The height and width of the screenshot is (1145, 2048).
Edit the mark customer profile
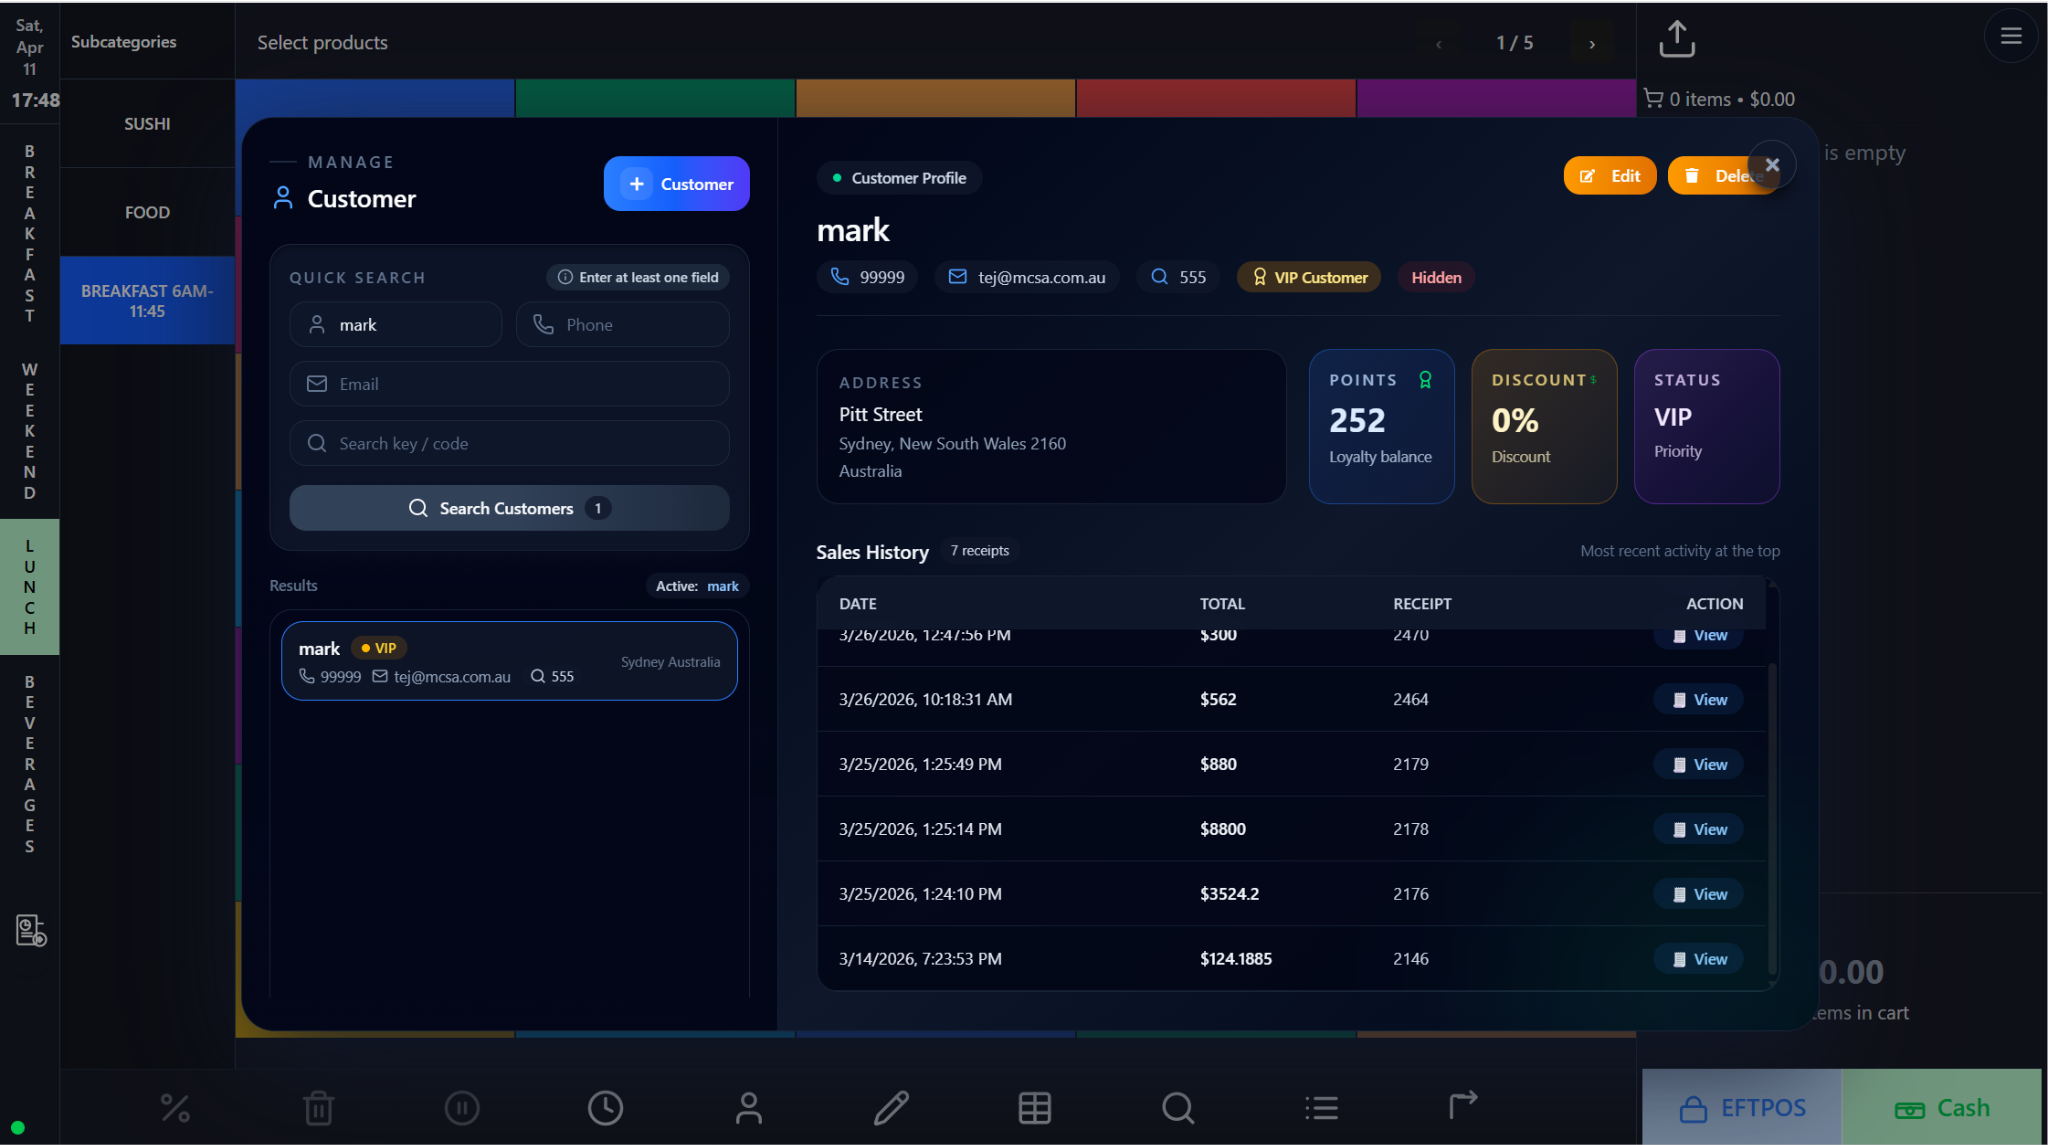[1609, 176]
